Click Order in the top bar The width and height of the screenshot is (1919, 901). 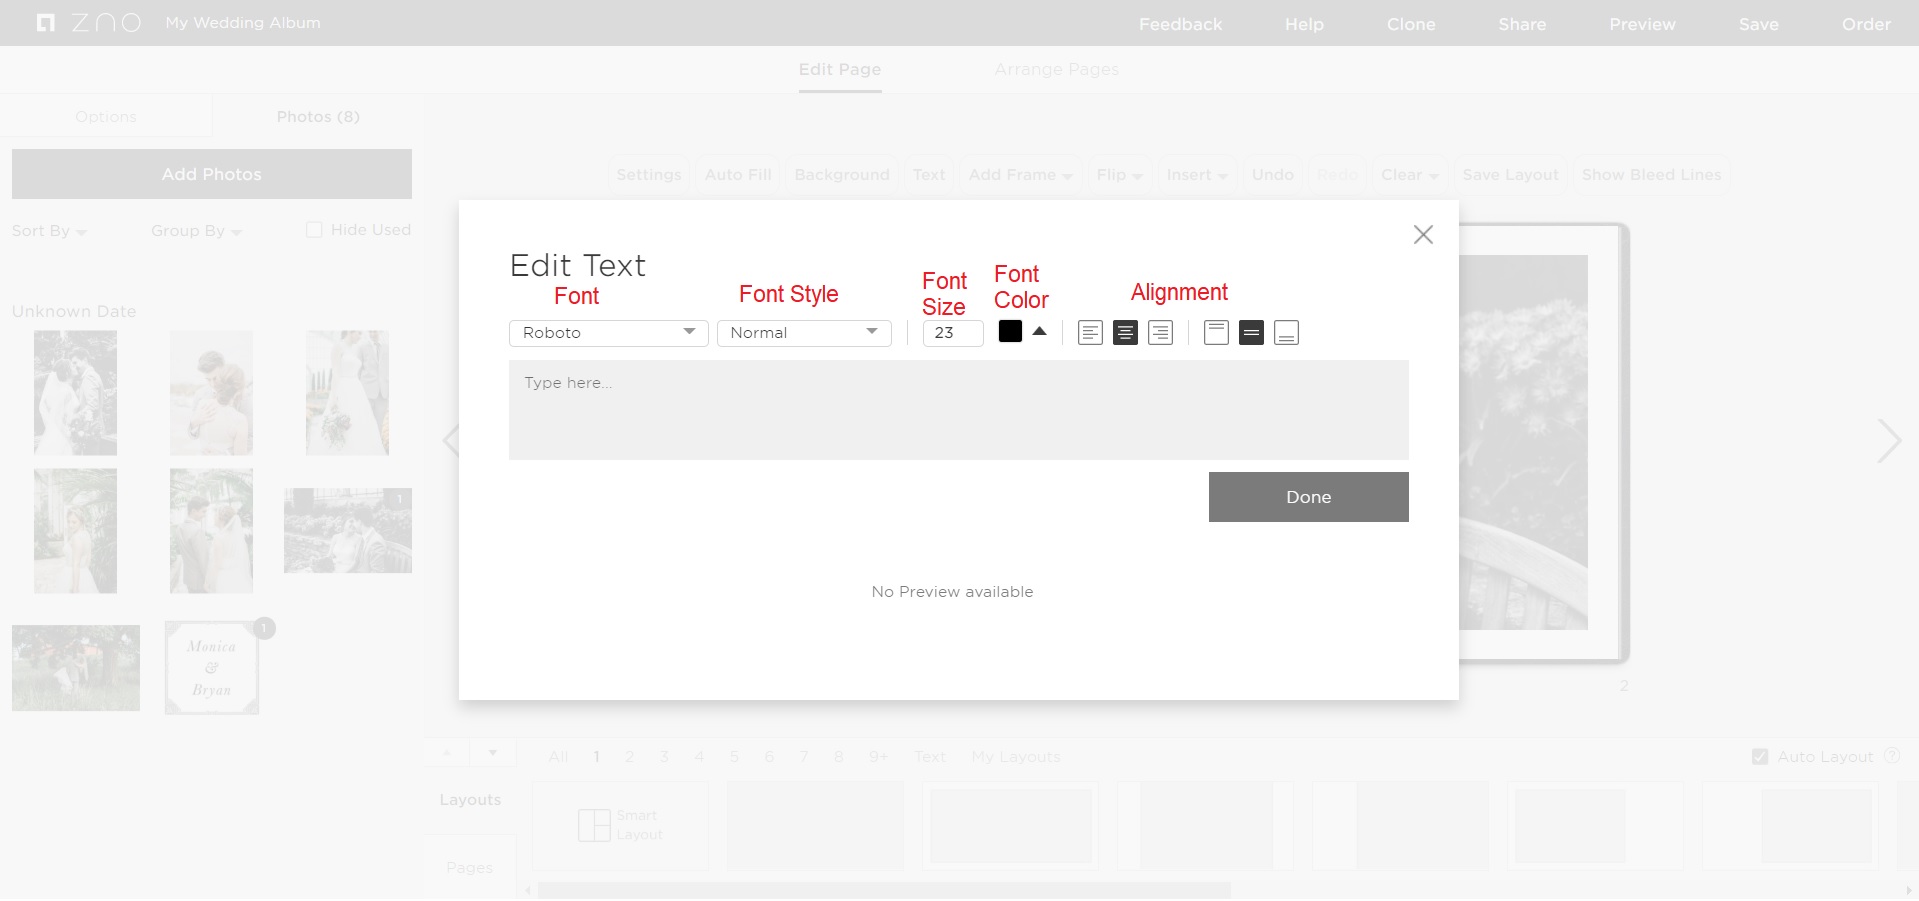(1866, 24)
